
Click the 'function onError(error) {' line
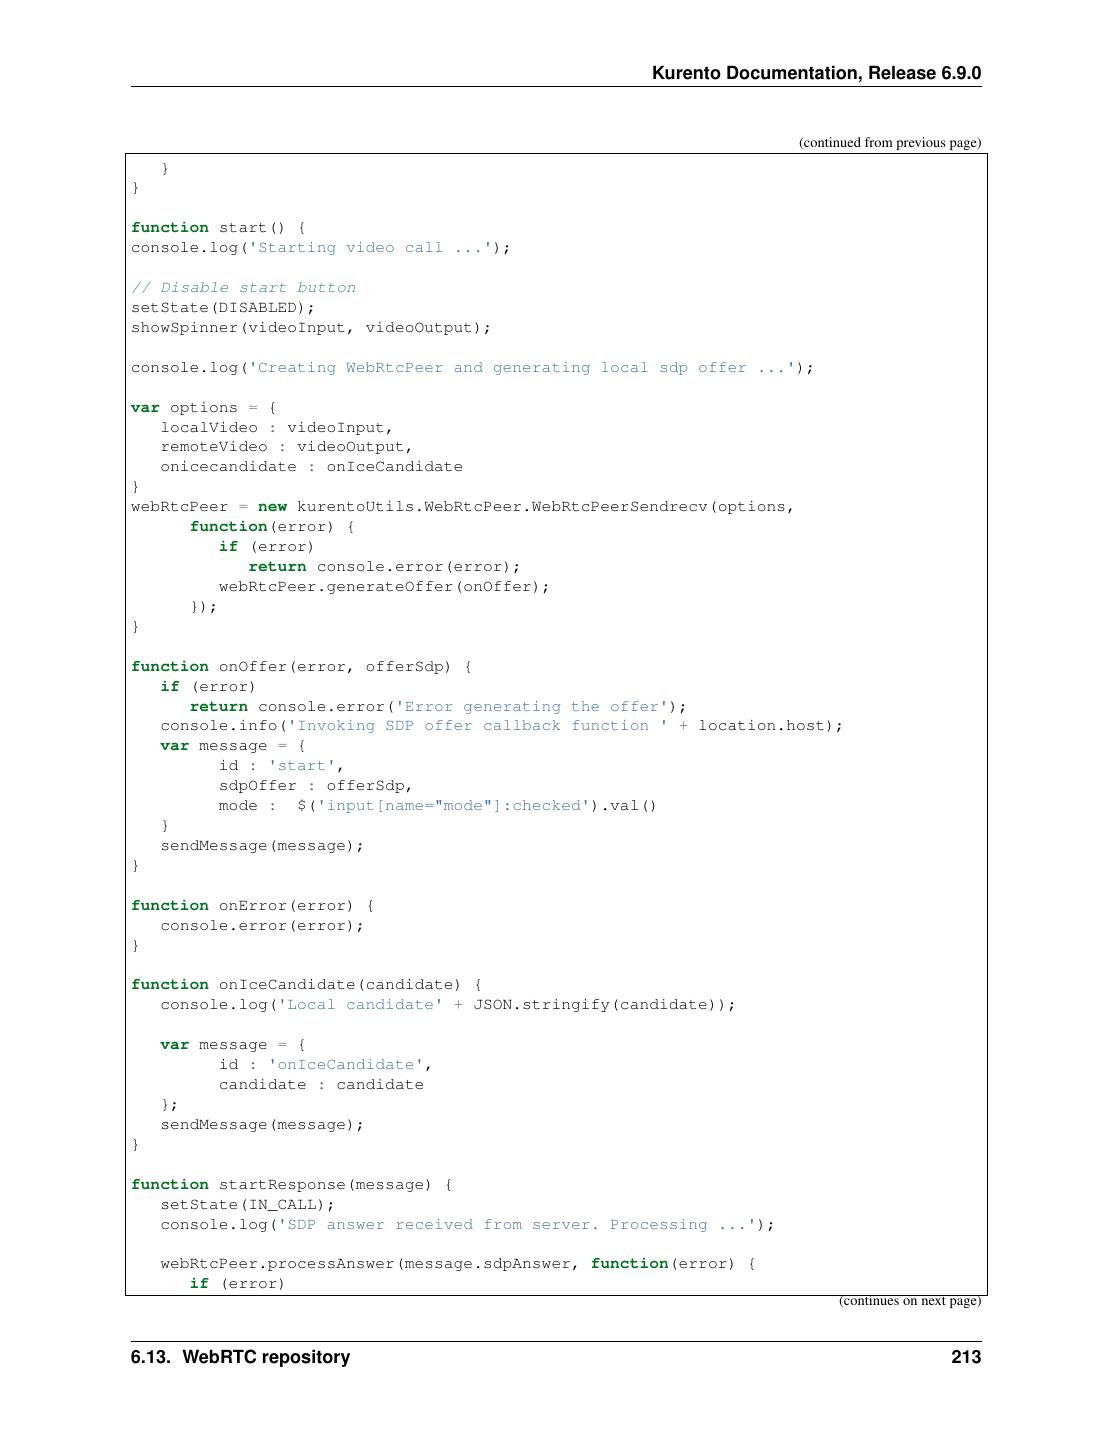tap(253, 906)
